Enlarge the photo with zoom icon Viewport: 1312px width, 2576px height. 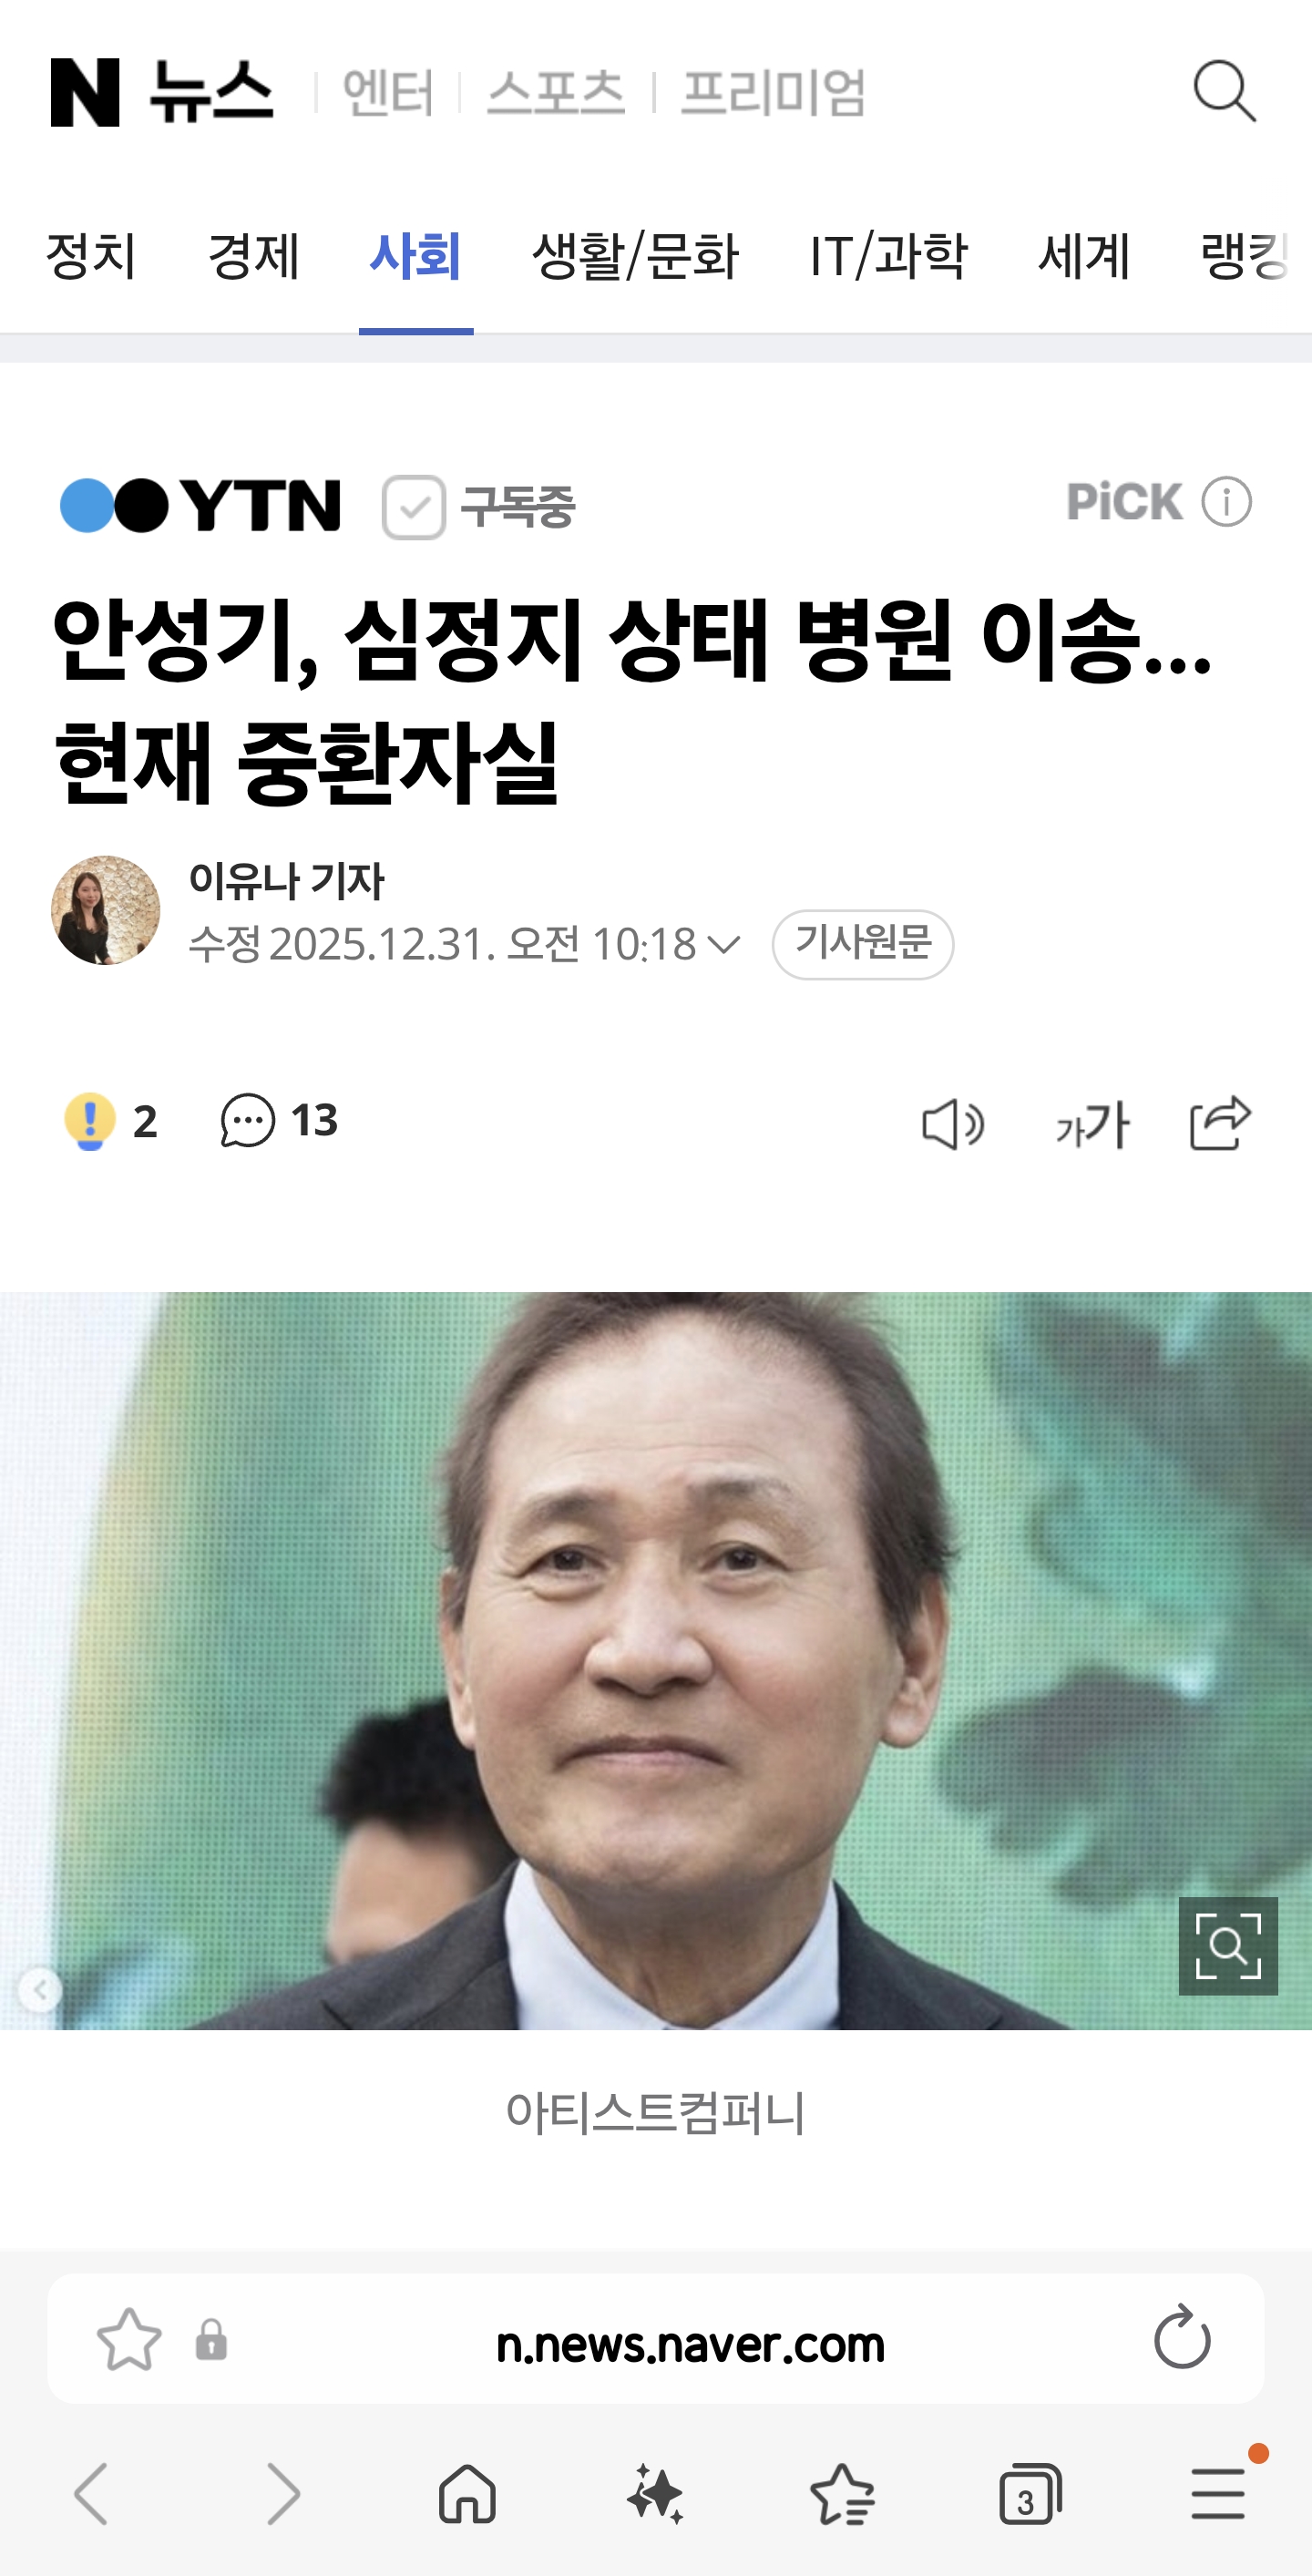click(x=1228, y=1946)
